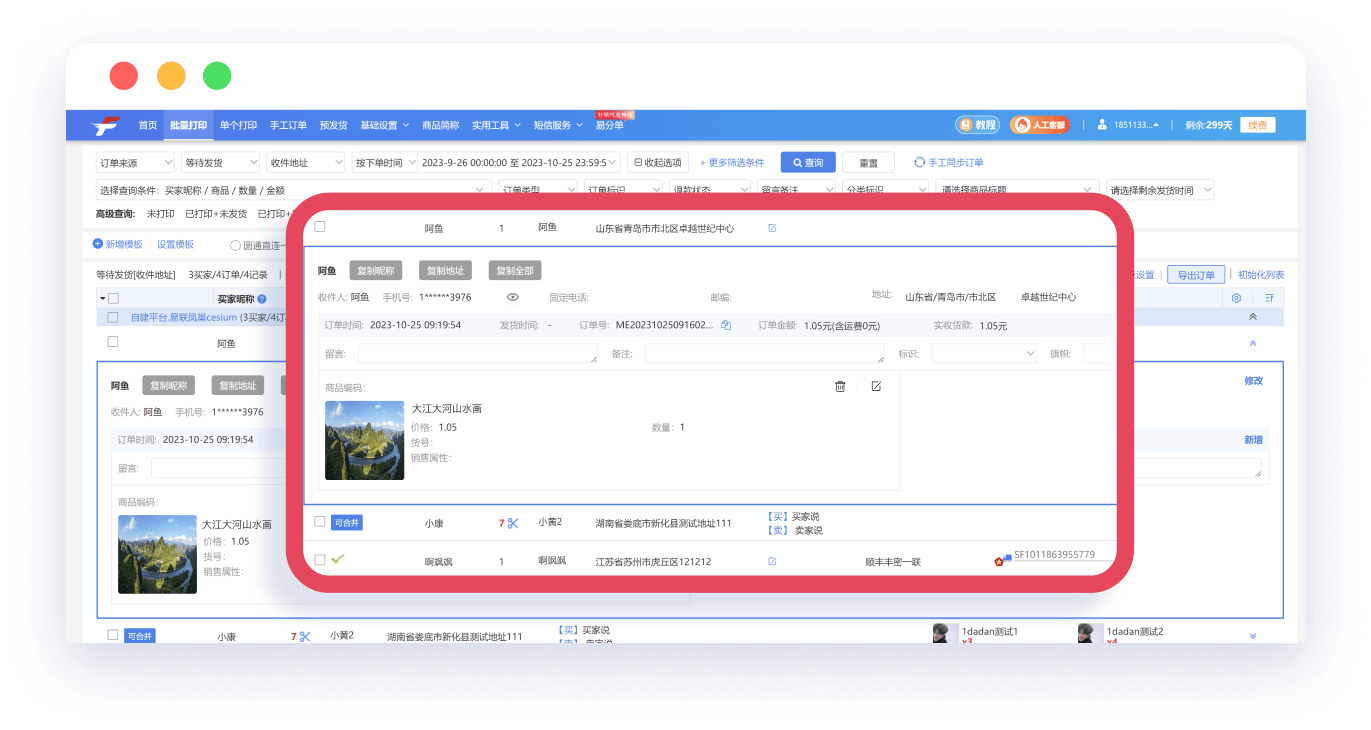The width and height of the screenshot is (1371, 730).
Task: Click the 大江大河山水画 product thumbnail in popup
Action: coord(364,440)
